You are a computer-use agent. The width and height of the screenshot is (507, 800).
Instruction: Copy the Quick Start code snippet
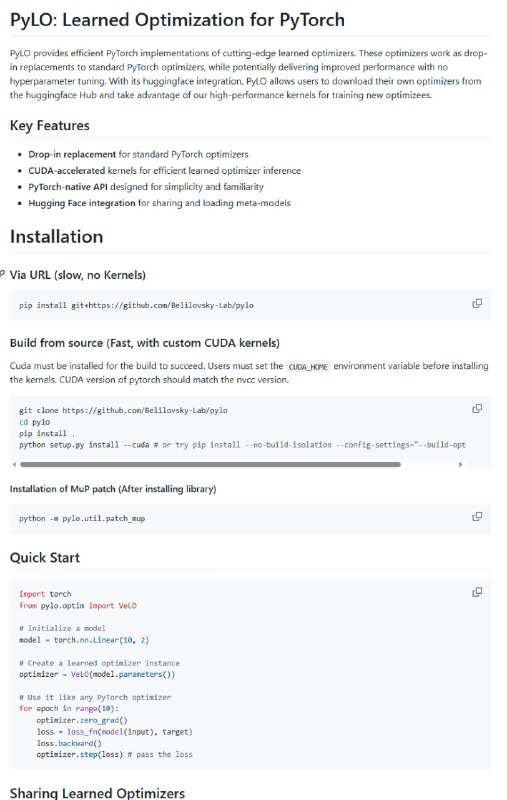[x=477, y=592]
